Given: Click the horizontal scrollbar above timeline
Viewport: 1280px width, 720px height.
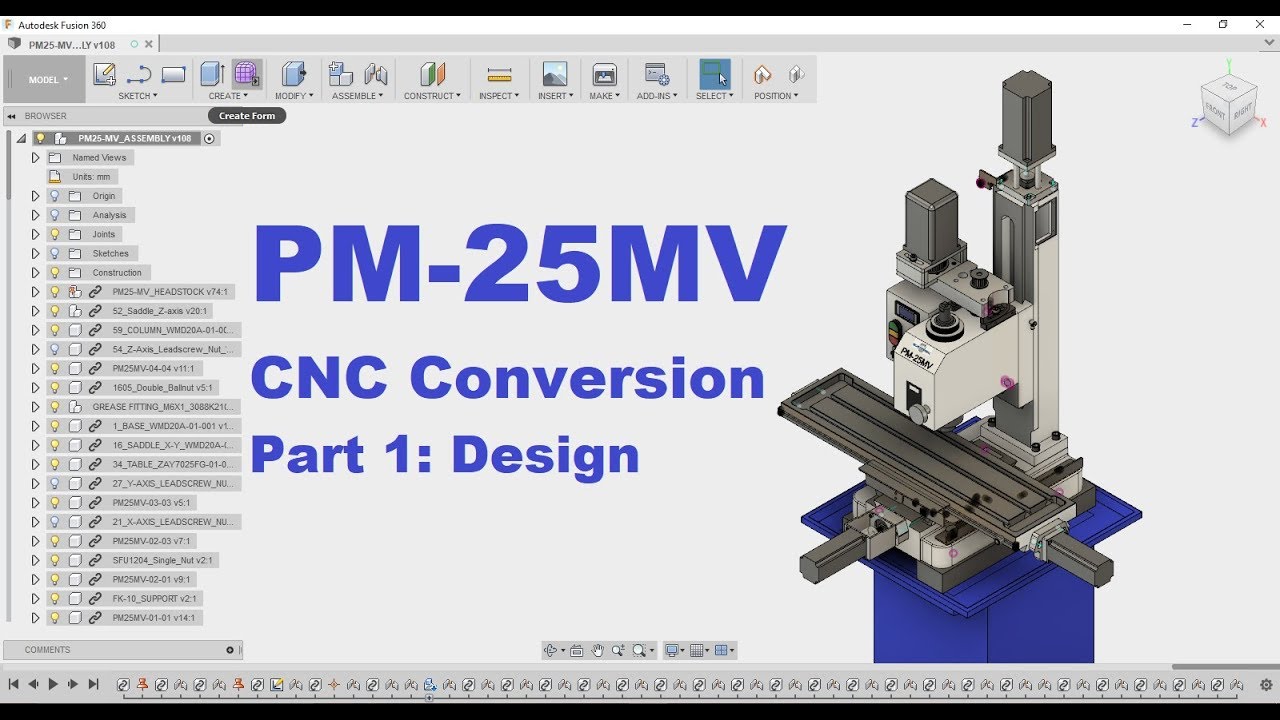Looking at the screenshot, I should [x=1225, y=667].
